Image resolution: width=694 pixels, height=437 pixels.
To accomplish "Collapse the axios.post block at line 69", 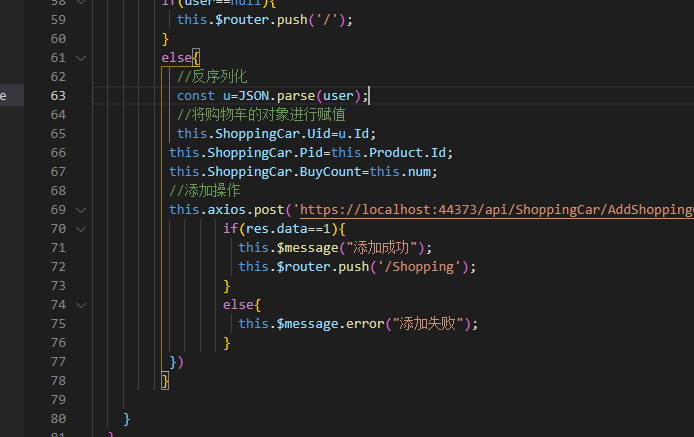I will pyautogui.click(x=81, y=210).
